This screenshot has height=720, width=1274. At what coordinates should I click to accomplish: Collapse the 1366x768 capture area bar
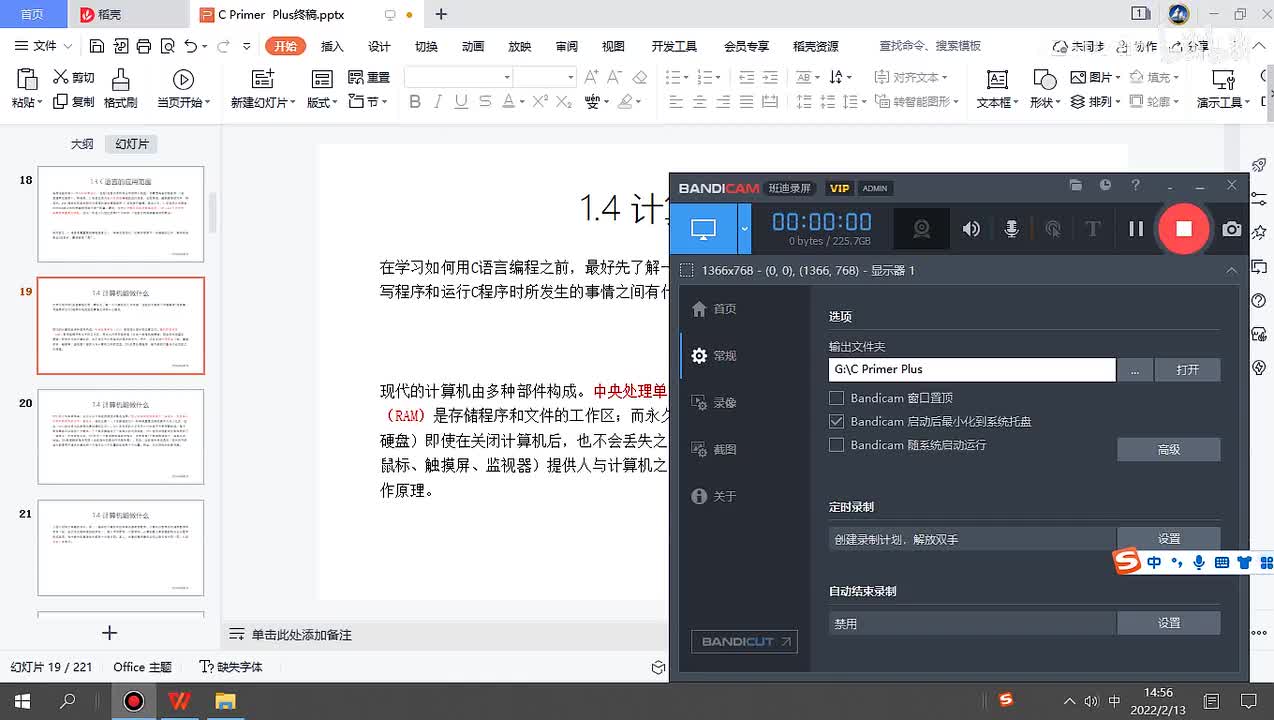pyautogui.click(x=1232, y=271)
